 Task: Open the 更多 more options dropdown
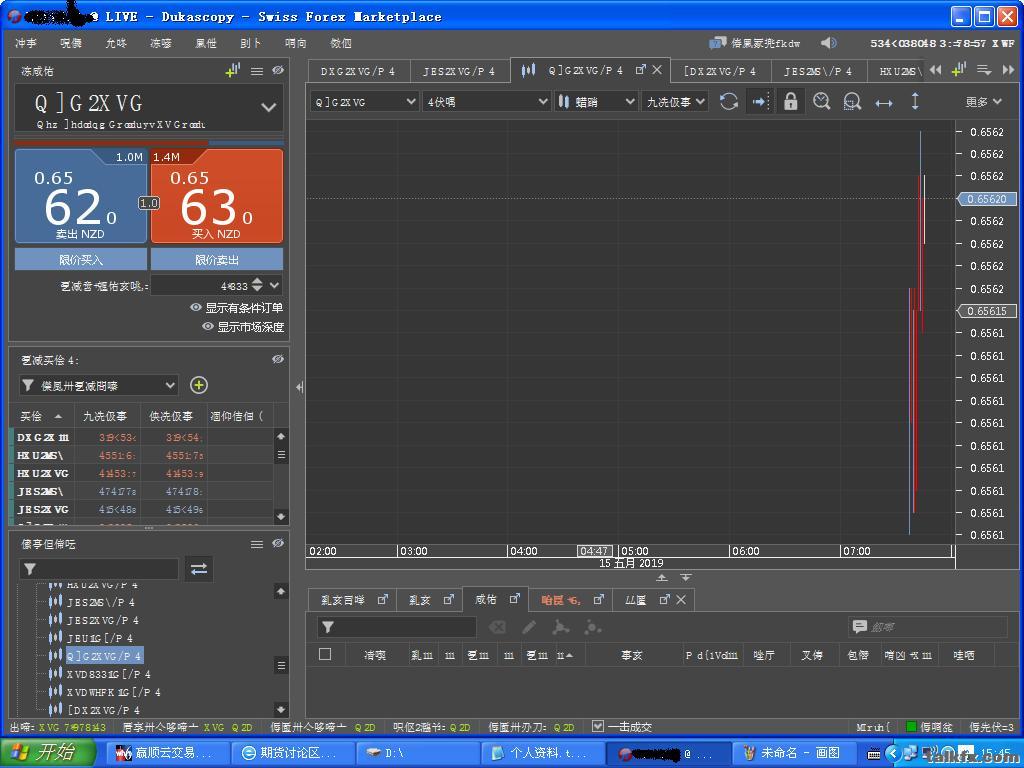point(983,102)
